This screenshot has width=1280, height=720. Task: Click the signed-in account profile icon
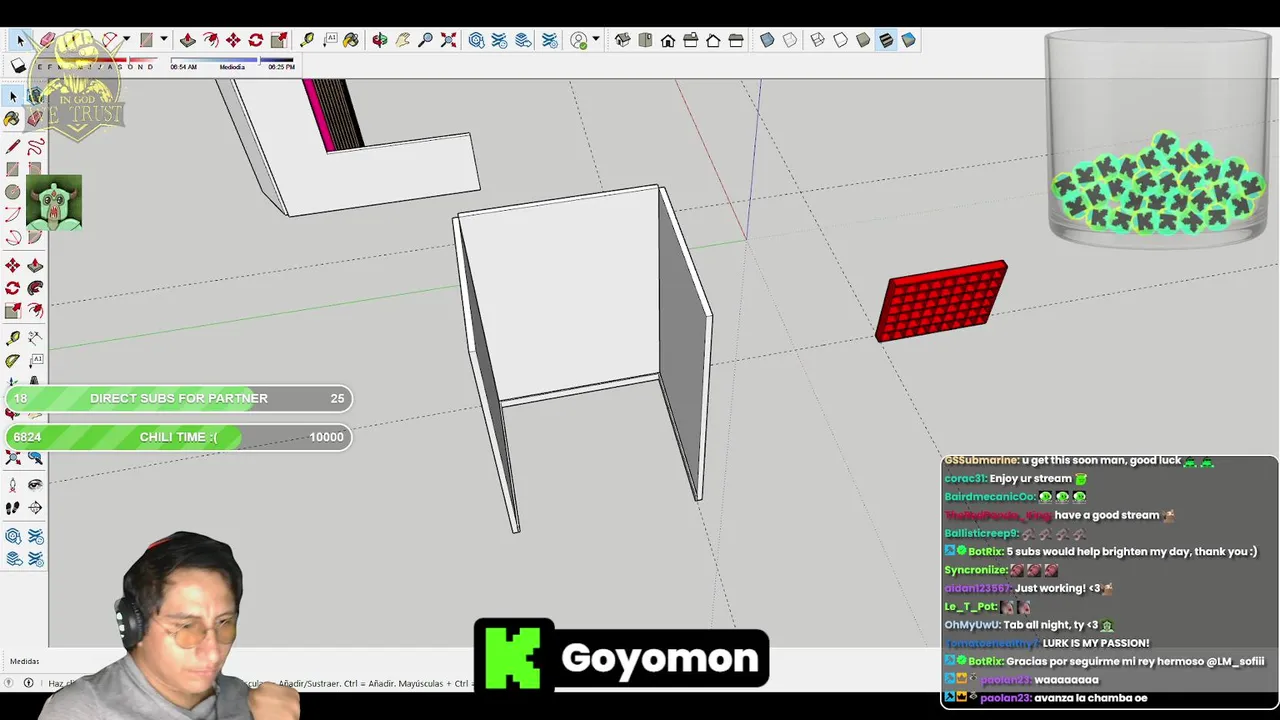click(x=579, y=40)
